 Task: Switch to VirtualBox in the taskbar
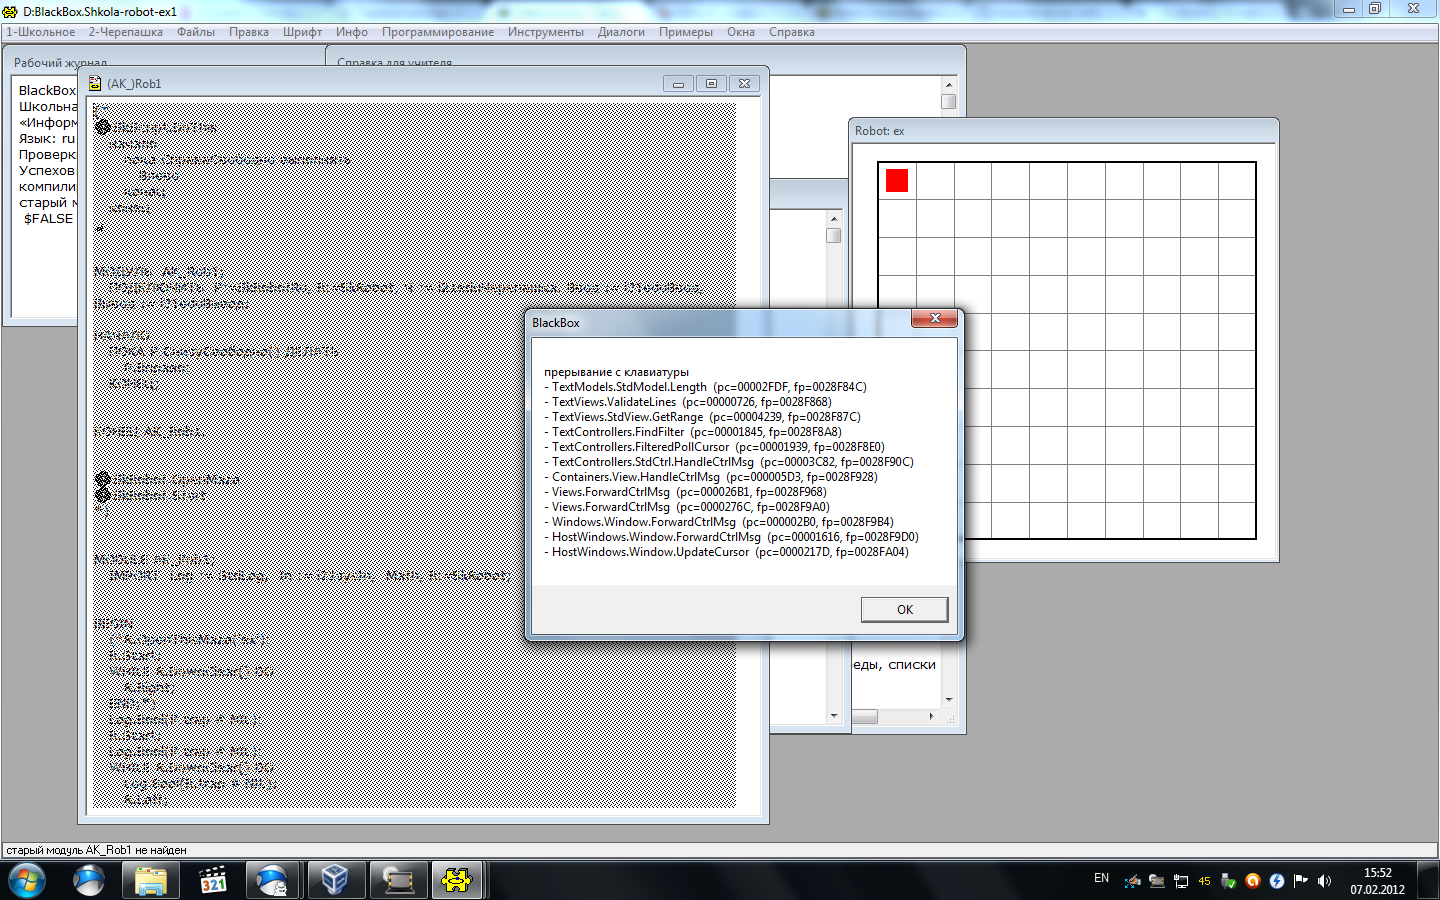coord(335,881)
